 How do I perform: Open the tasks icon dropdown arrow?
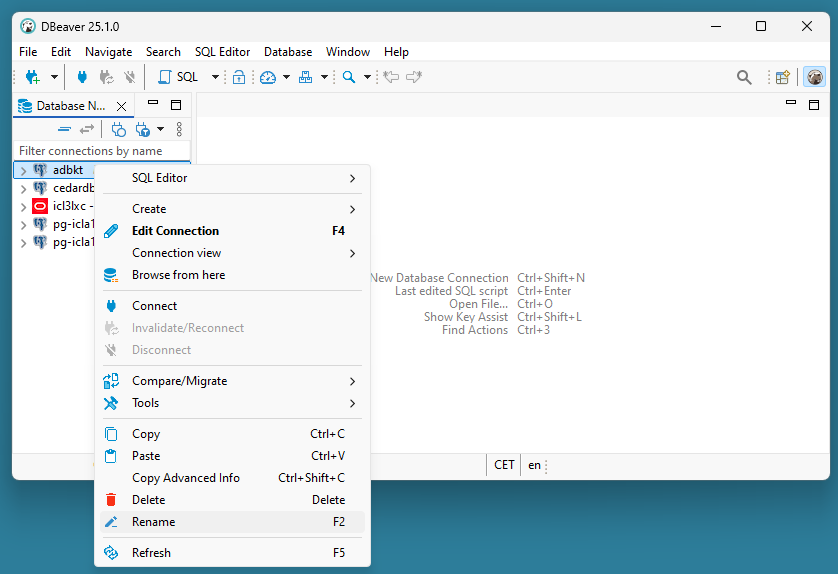pyautogui.click(x=324, y=77)
